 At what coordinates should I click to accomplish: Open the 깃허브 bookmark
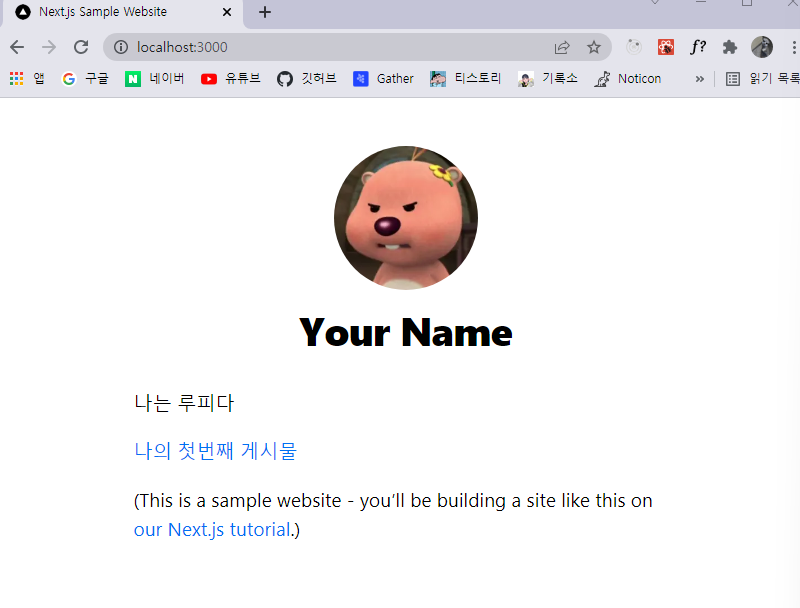307,79
